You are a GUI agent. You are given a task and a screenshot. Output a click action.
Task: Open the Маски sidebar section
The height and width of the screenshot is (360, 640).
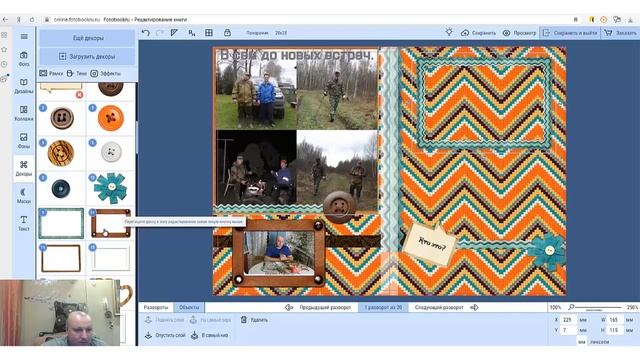click(24, 196)
